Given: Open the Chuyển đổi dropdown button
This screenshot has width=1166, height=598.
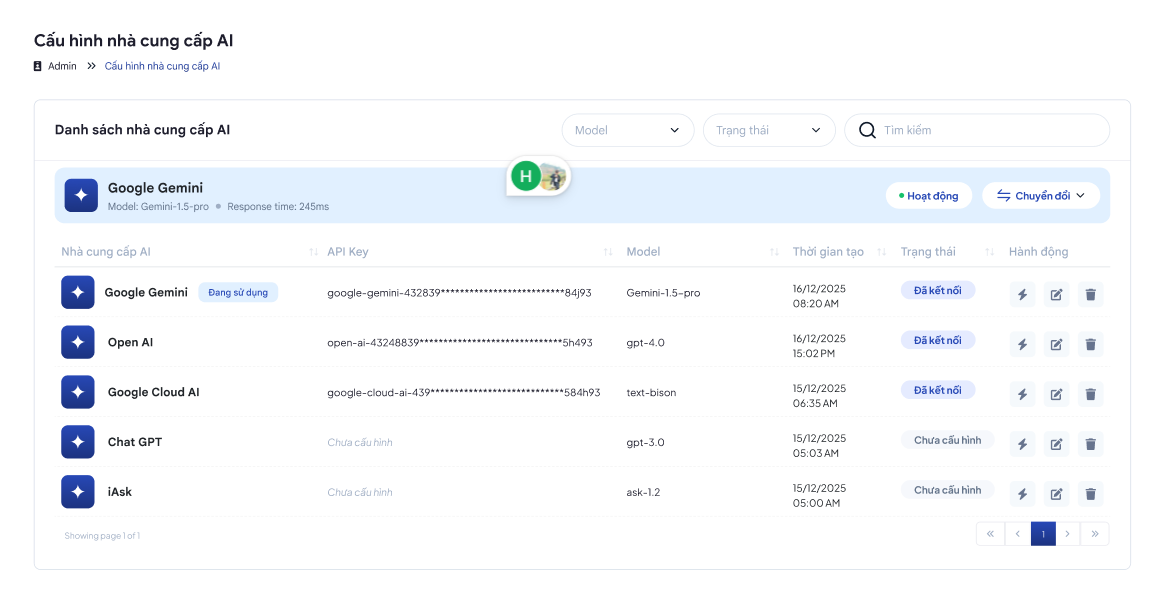Looking at the screenshot, I should [x=1040, y=196].
